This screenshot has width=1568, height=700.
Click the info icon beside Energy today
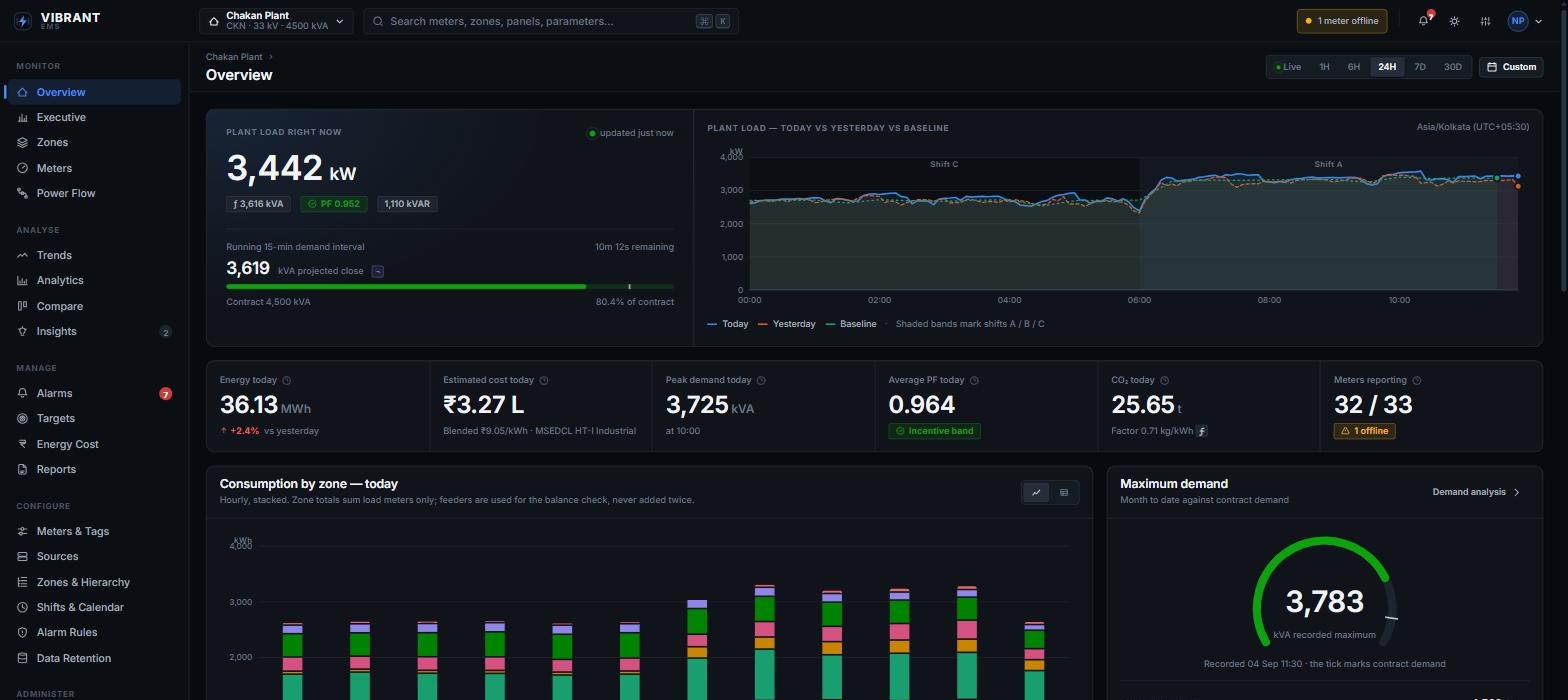click(x=287, y=380)
